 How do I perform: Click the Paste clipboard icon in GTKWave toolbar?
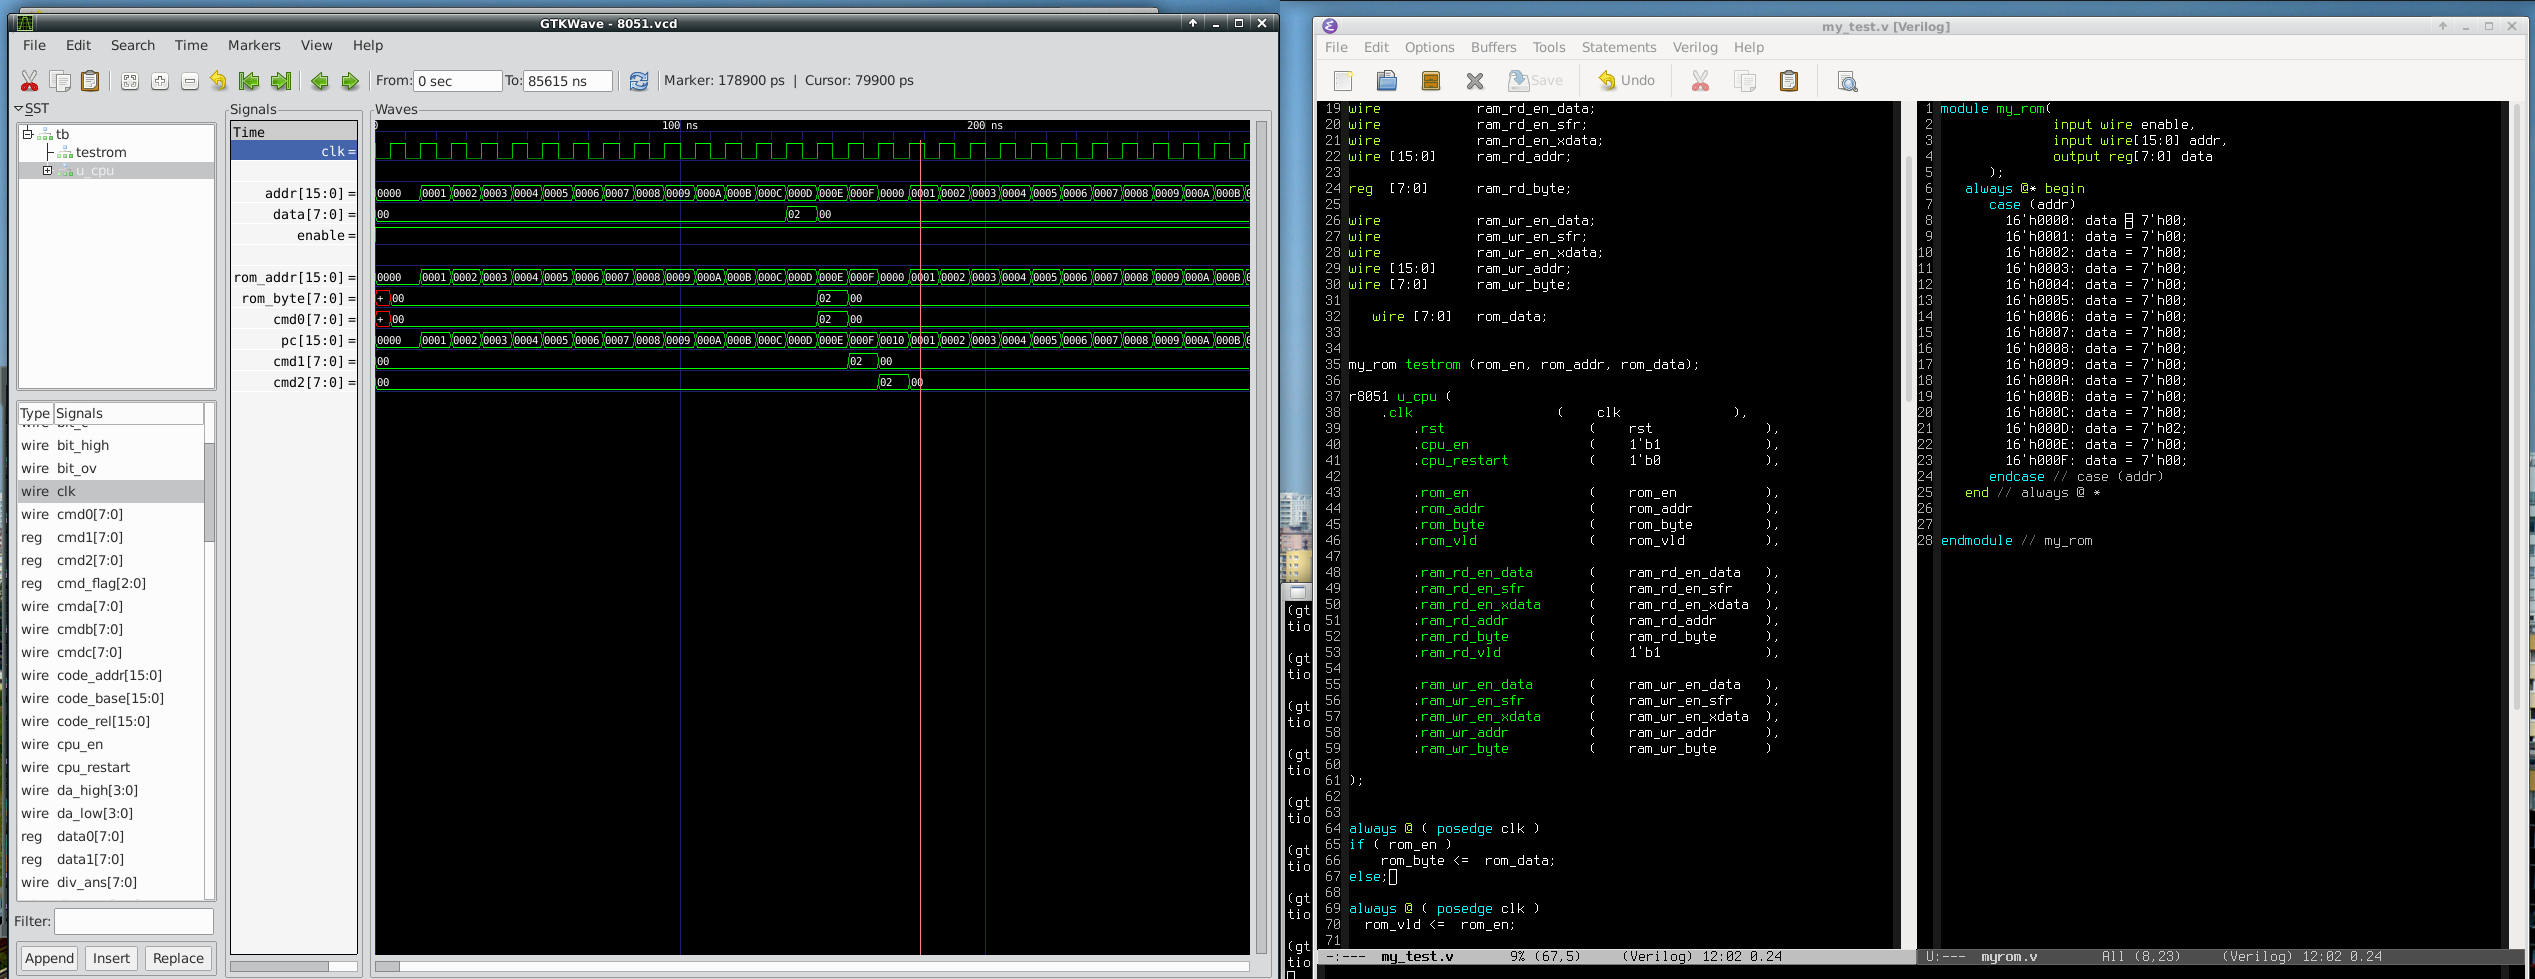pos(90,81)
